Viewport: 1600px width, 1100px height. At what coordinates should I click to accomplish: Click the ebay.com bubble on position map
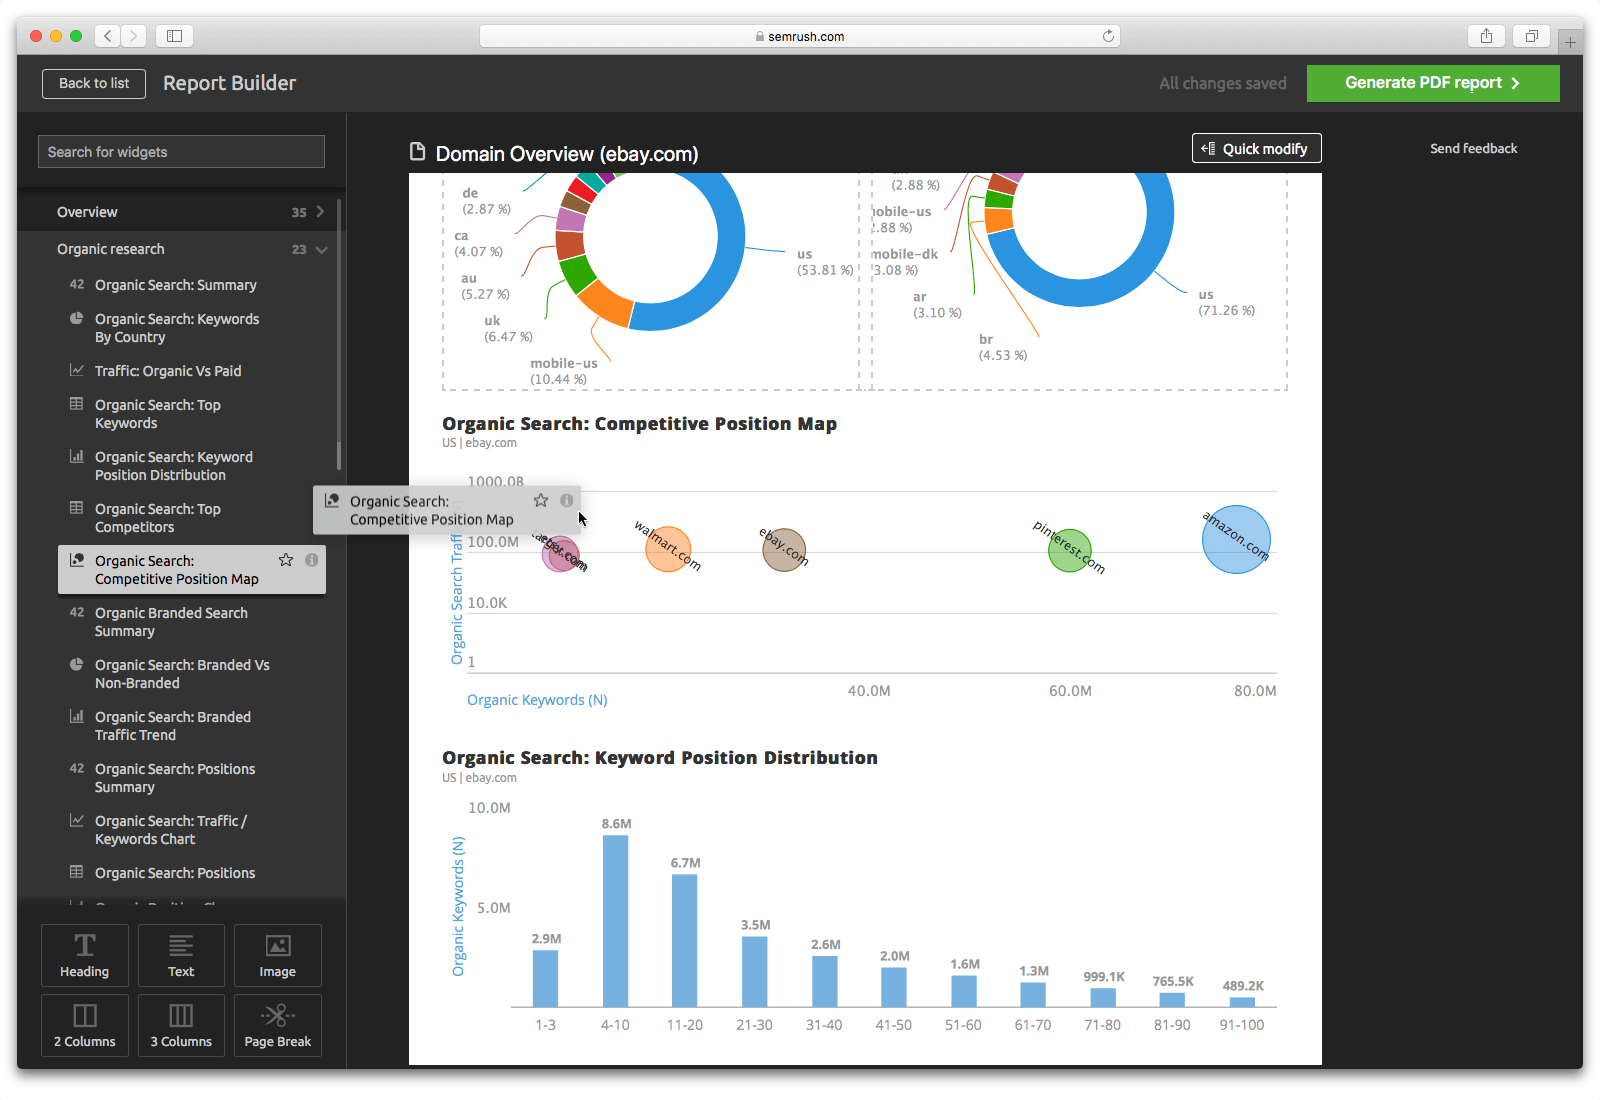[x=785, y=550]
